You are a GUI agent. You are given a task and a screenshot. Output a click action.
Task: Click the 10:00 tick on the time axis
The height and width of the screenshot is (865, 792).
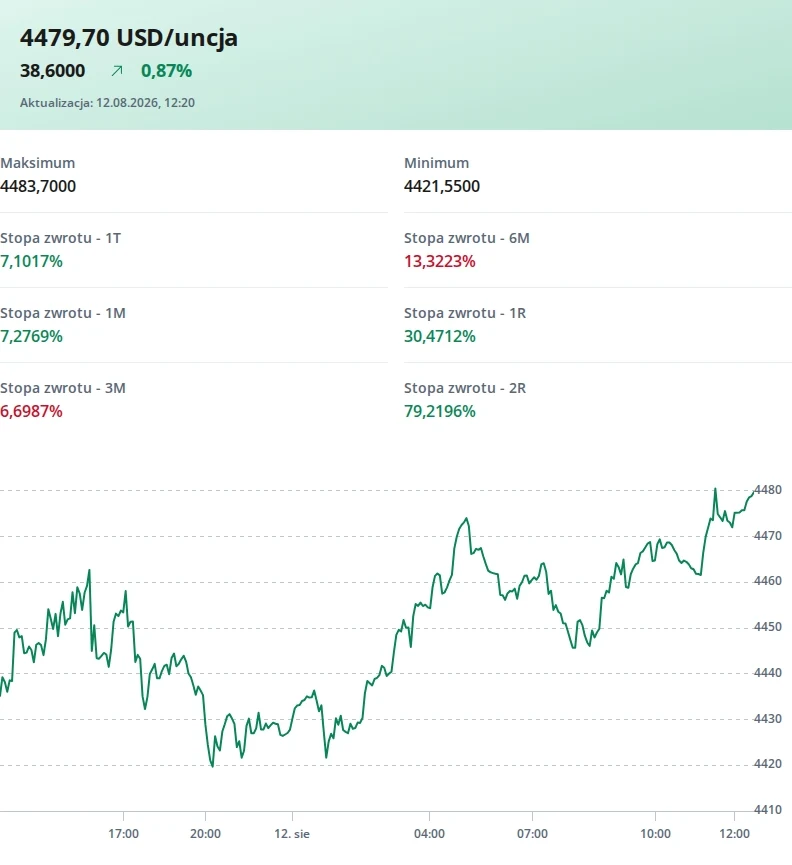pos(655,834)
